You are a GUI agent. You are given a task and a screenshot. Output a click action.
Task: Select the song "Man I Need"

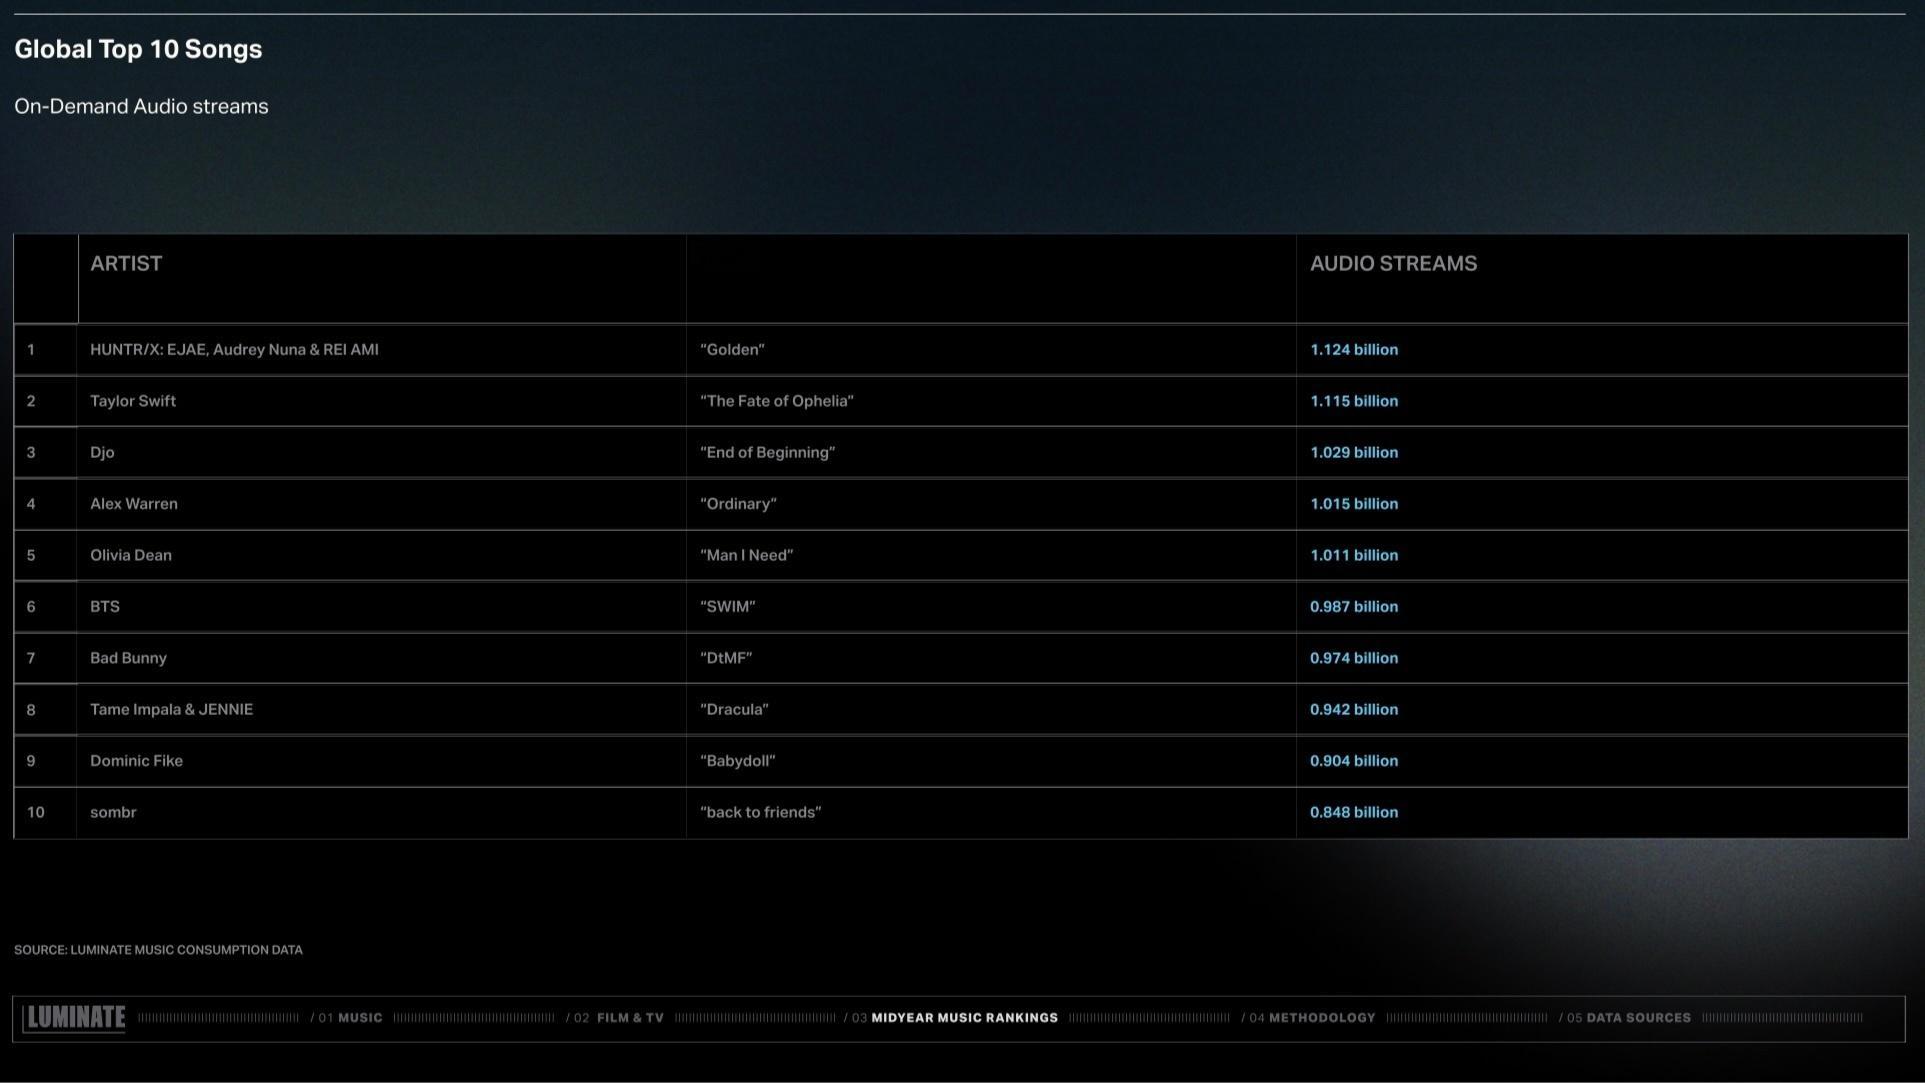747,556
